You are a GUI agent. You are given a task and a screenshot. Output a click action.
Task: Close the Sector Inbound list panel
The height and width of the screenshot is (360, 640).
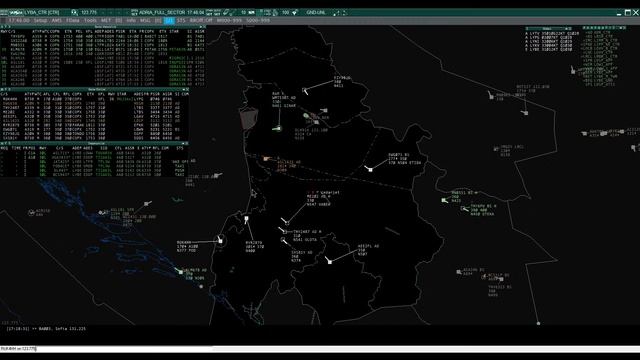coord(204,27)
